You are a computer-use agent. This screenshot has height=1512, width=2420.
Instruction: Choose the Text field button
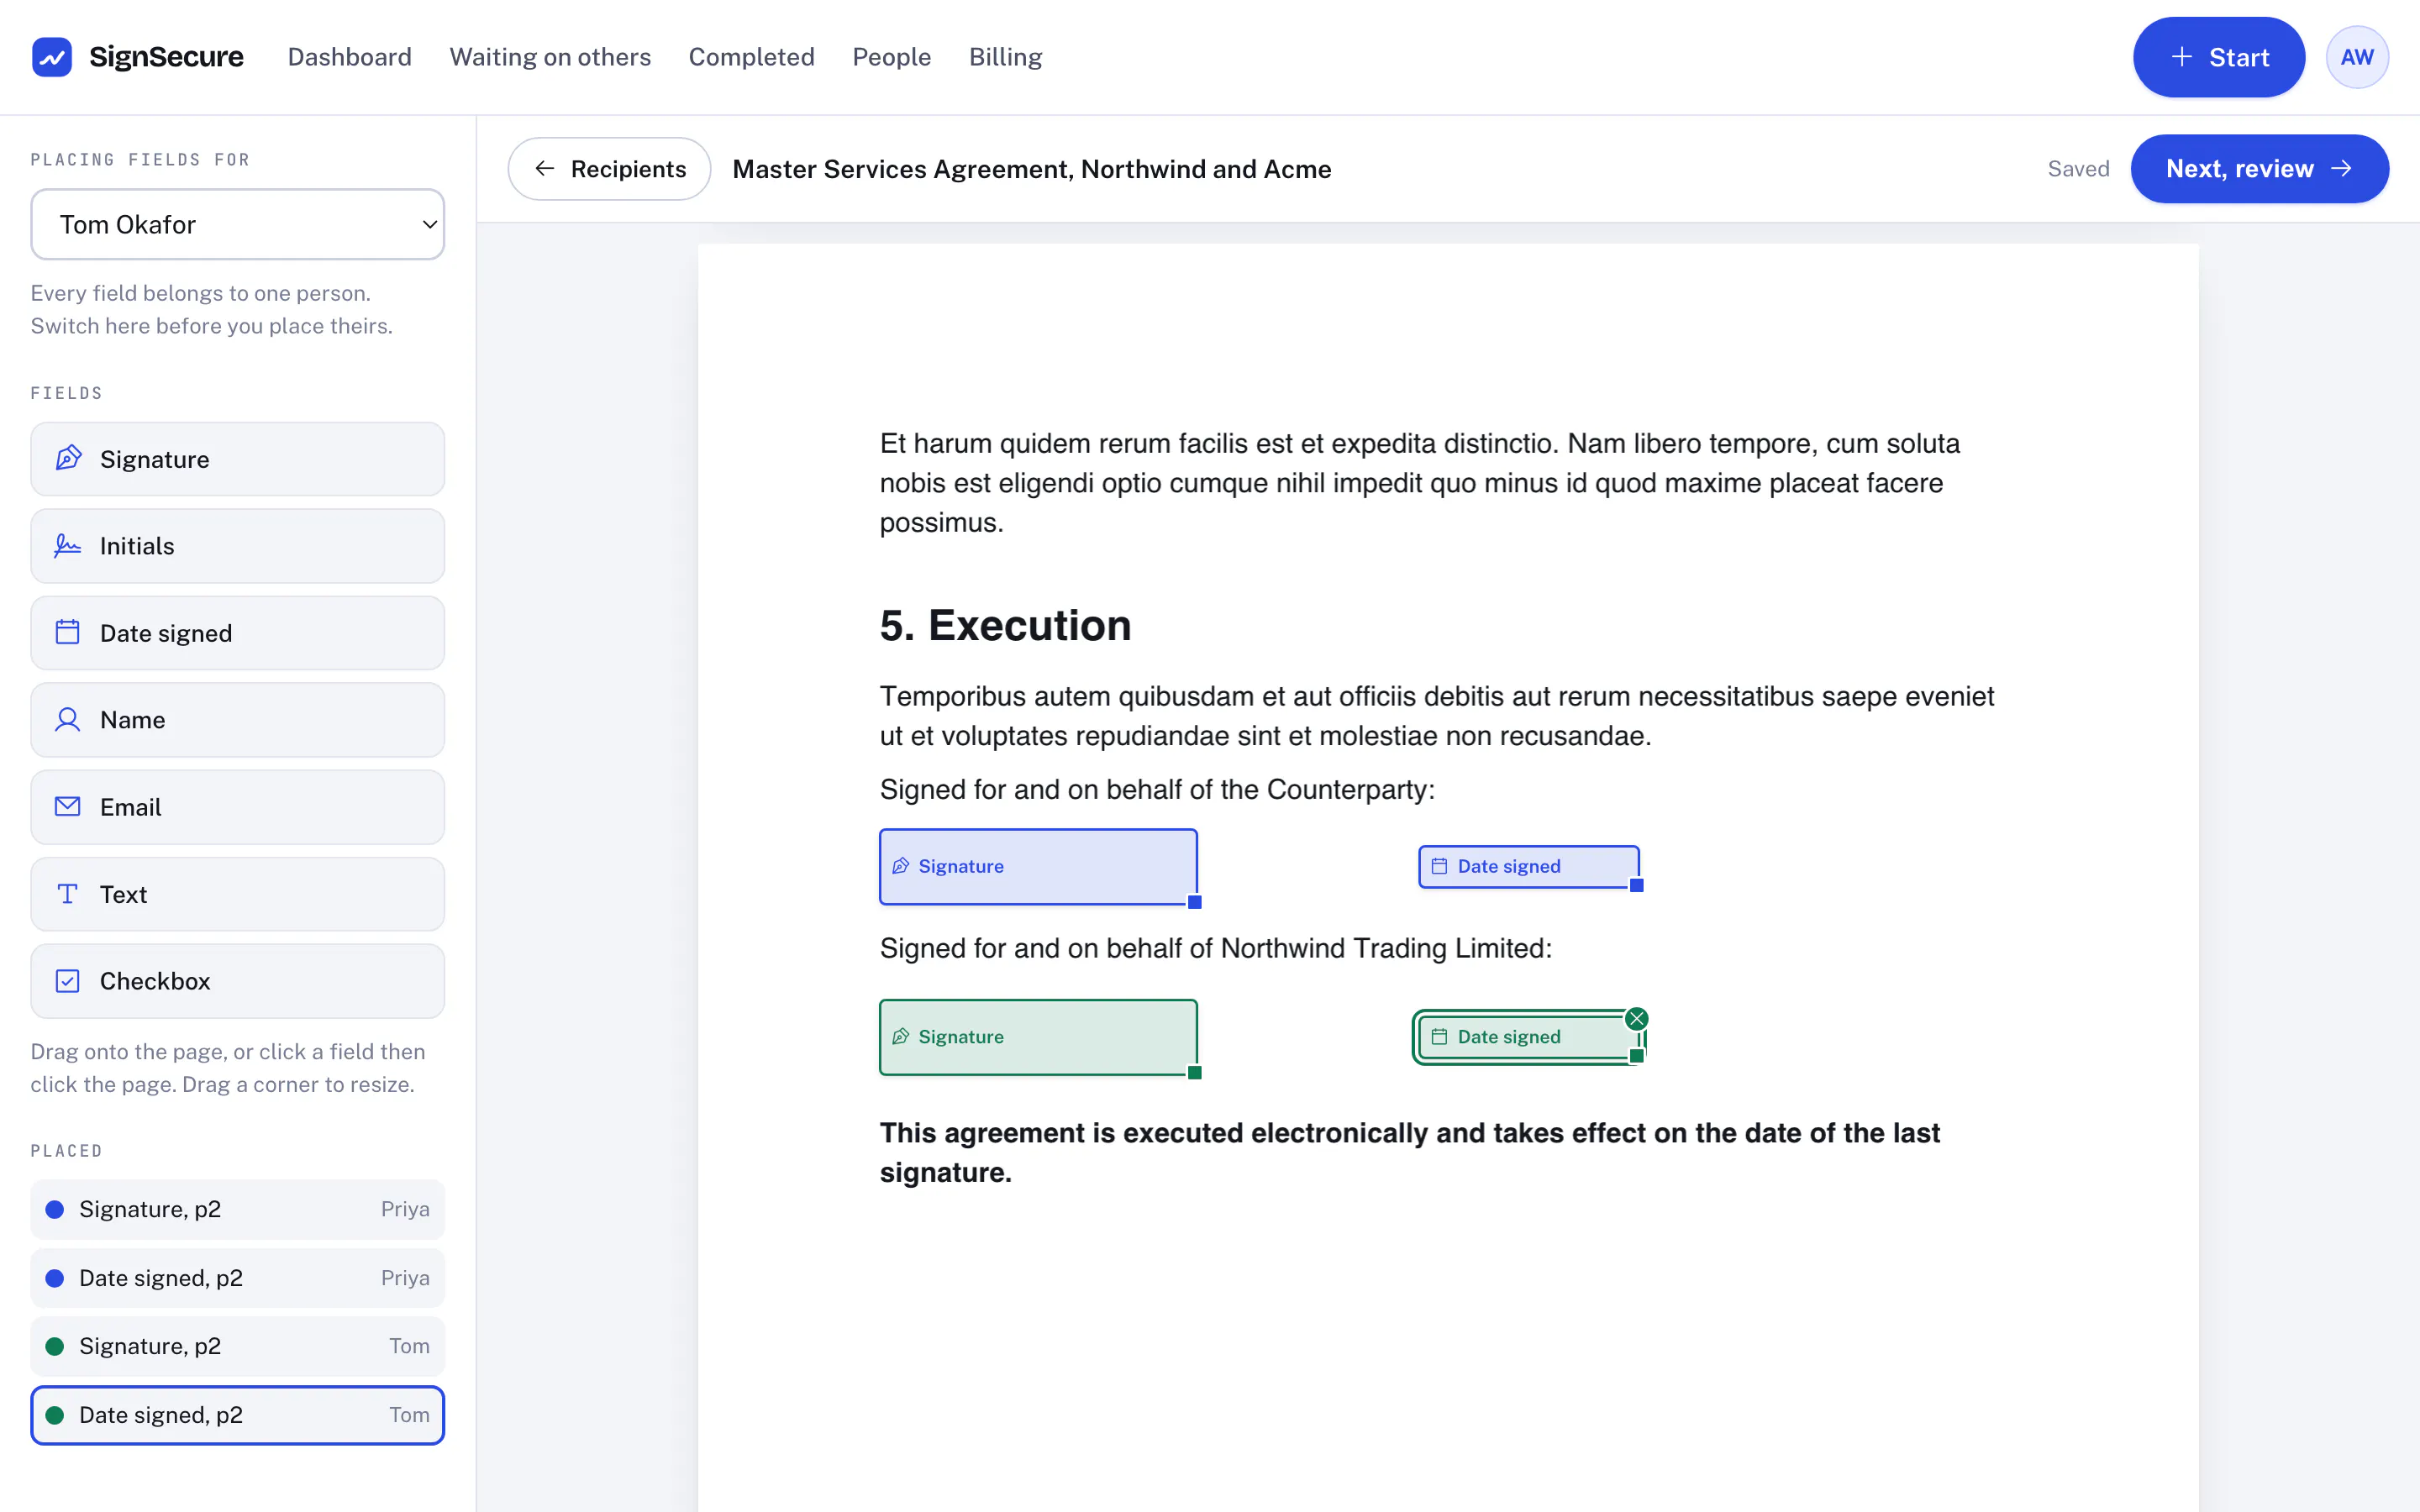tap(237, 893)
